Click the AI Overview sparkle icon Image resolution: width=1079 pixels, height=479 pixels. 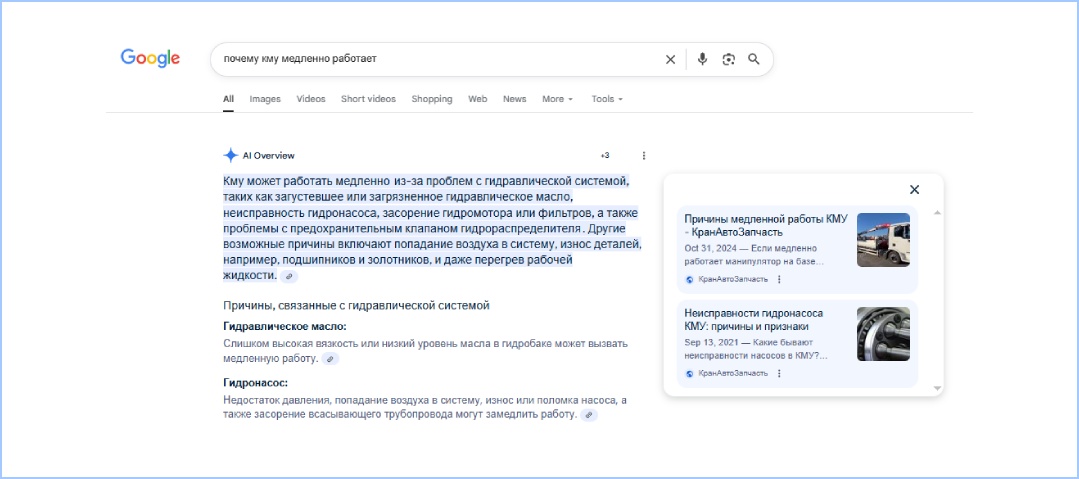point(231,156)
